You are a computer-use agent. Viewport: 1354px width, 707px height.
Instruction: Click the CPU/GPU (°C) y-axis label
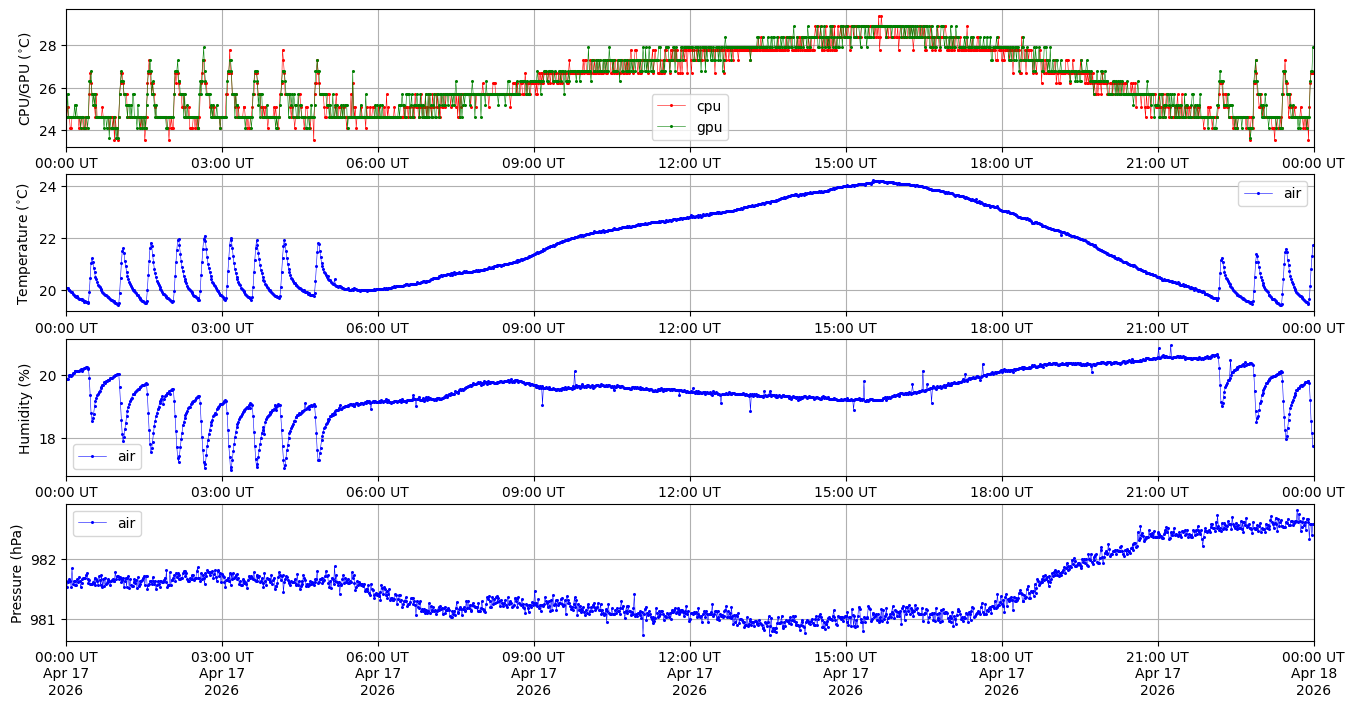(x=25, y=79)
